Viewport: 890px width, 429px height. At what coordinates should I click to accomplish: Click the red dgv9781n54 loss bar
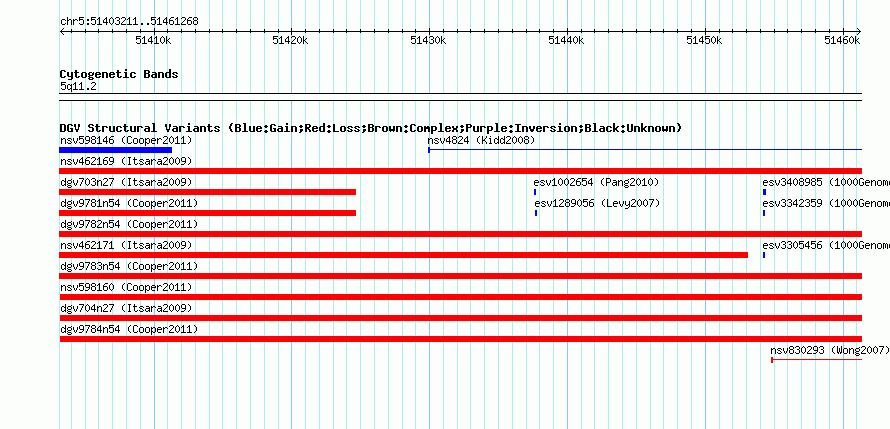pyautogui.click(x=208, y=213)
